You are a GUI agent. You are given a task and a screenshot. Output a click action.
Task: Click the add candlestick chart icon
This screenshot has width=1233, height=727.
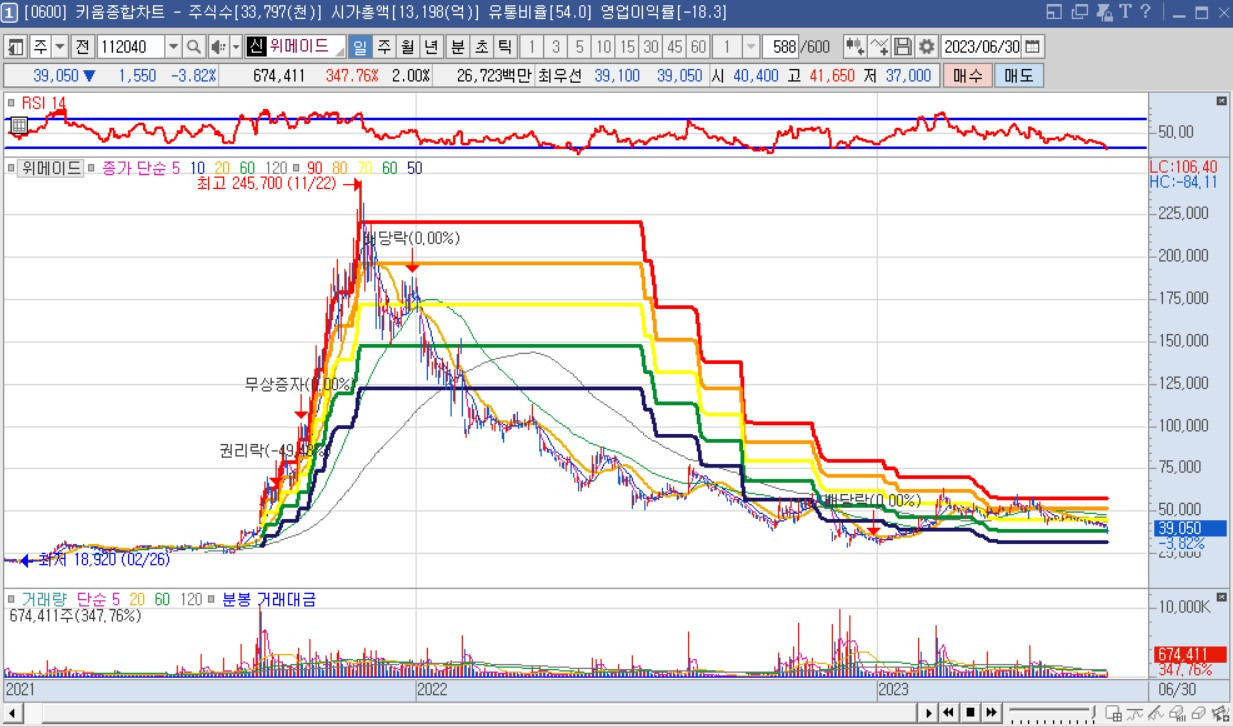click(855, 47)
